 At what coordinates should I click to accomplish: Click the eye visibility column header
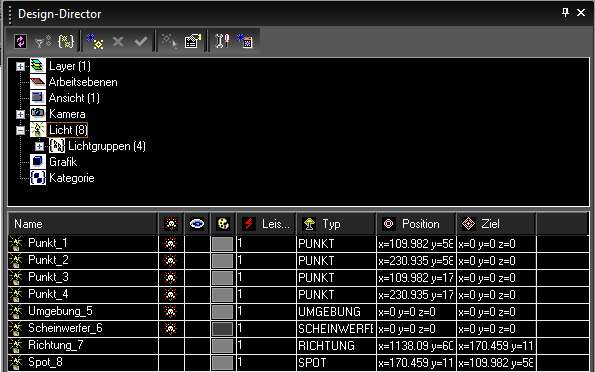(197, 224)
